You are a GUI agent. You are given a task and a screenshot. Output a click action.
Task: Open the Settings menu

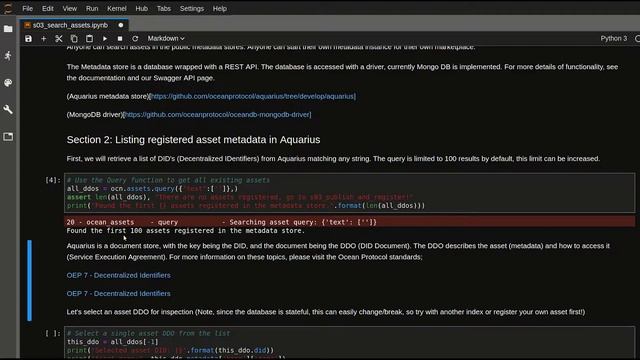(x=192, y=8)
